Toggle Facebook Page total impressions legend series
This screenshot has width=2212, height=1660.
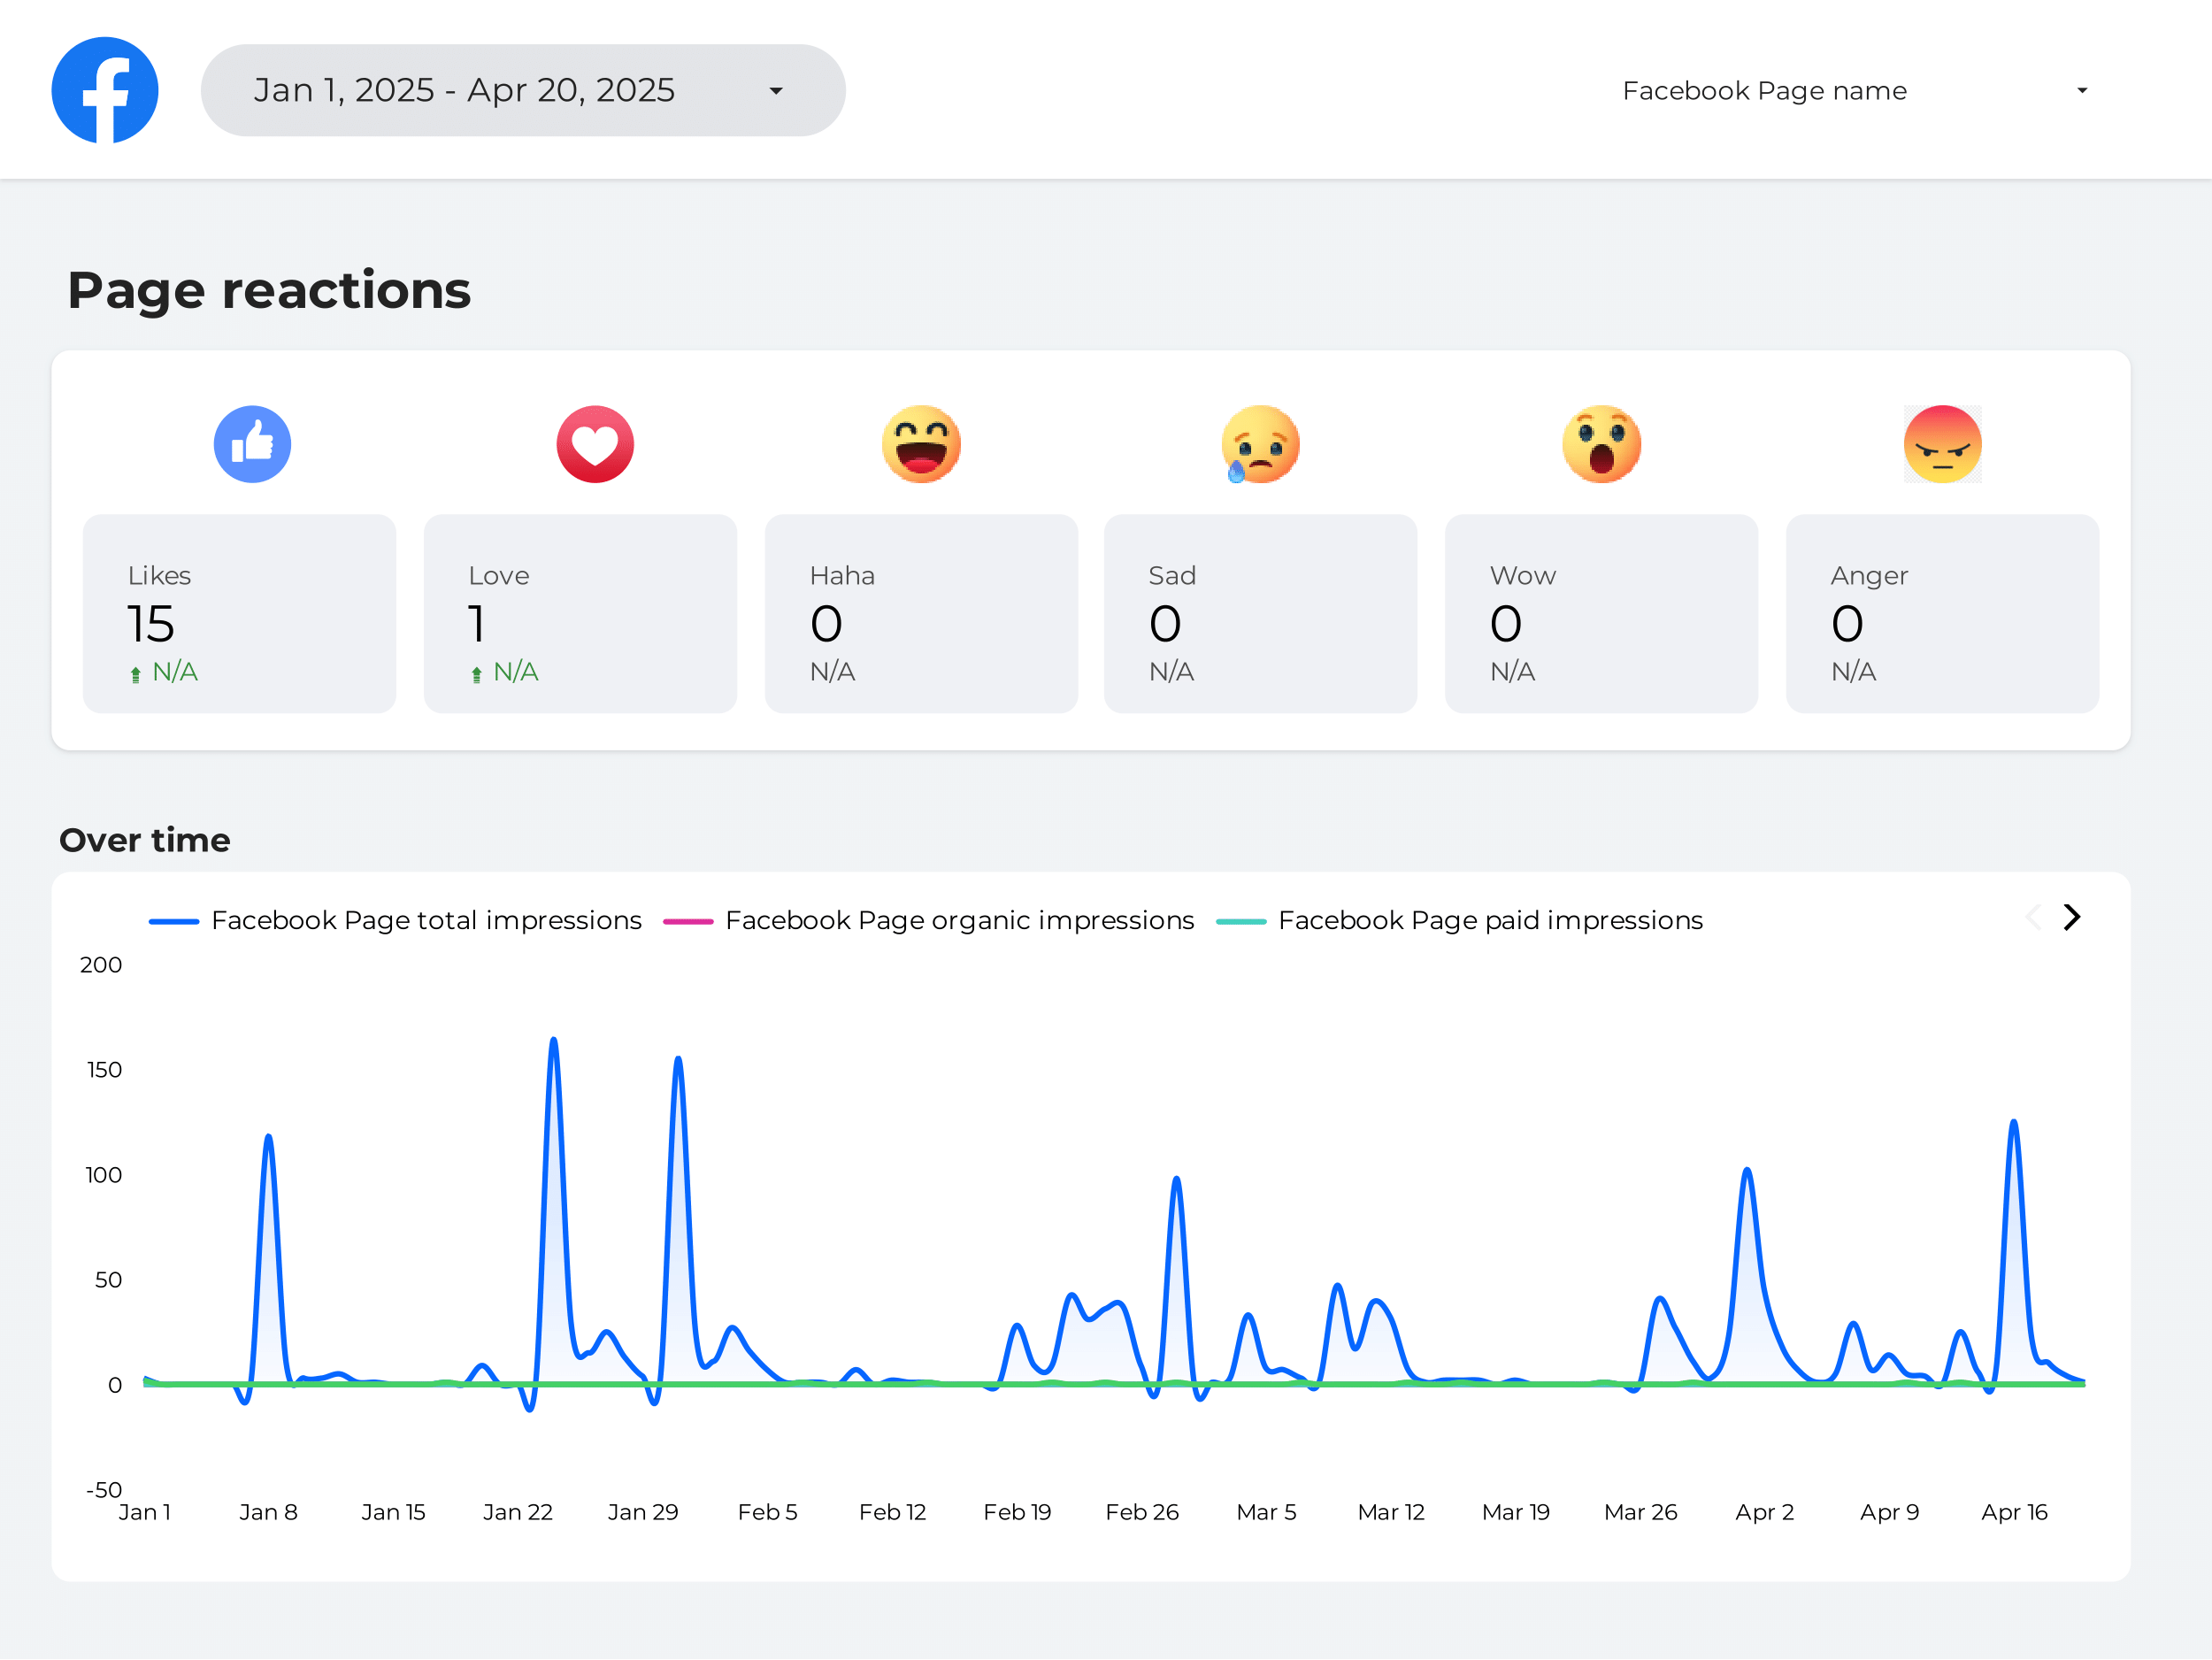[395, 920]
